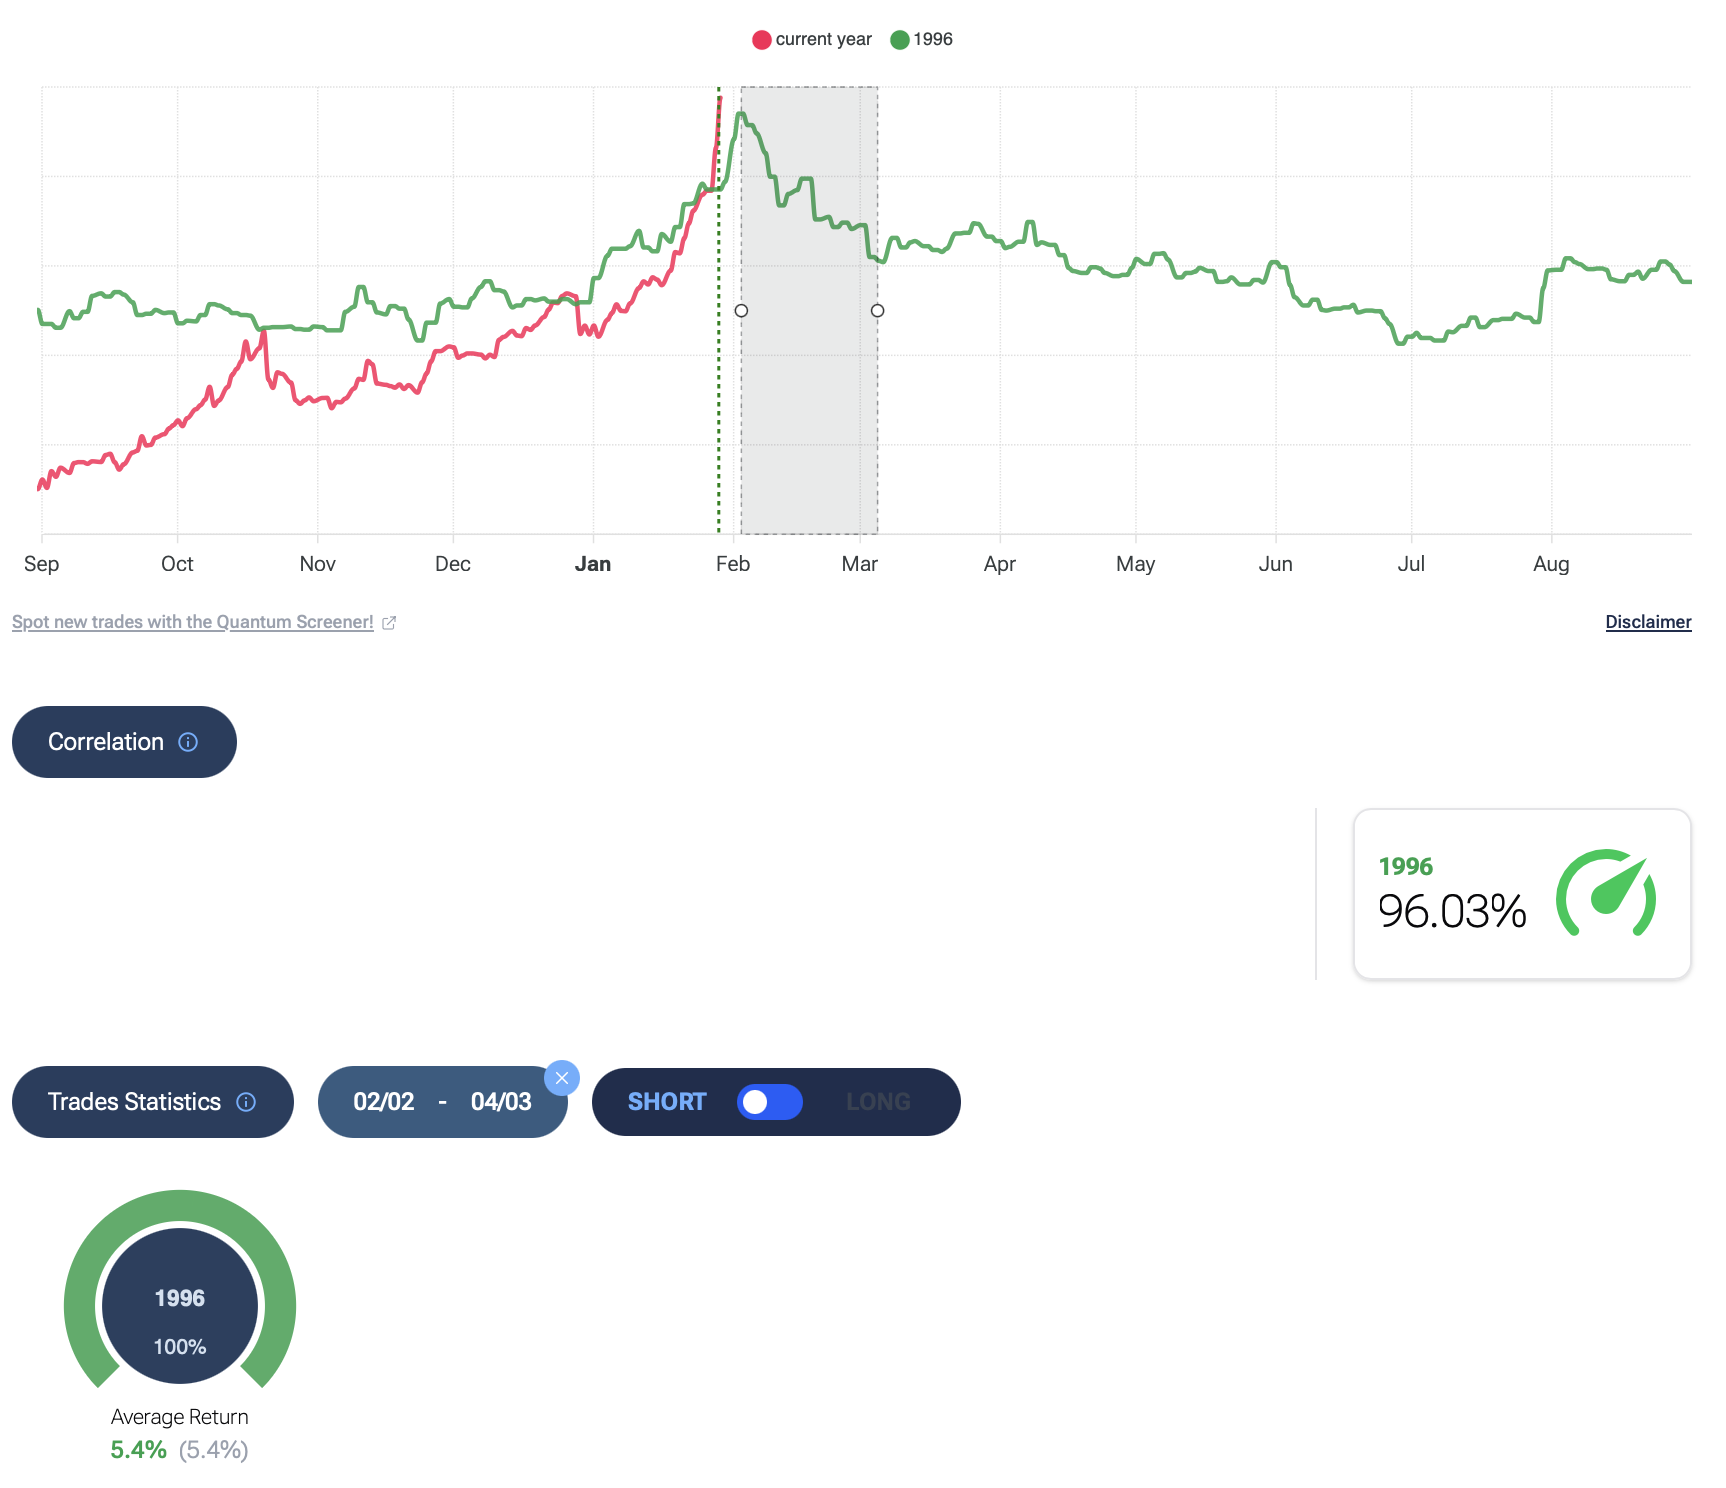Viewport: 1726px width, 1488px height.
Task: Click the left handle of the shaded range
Action: tap(741, 311)
